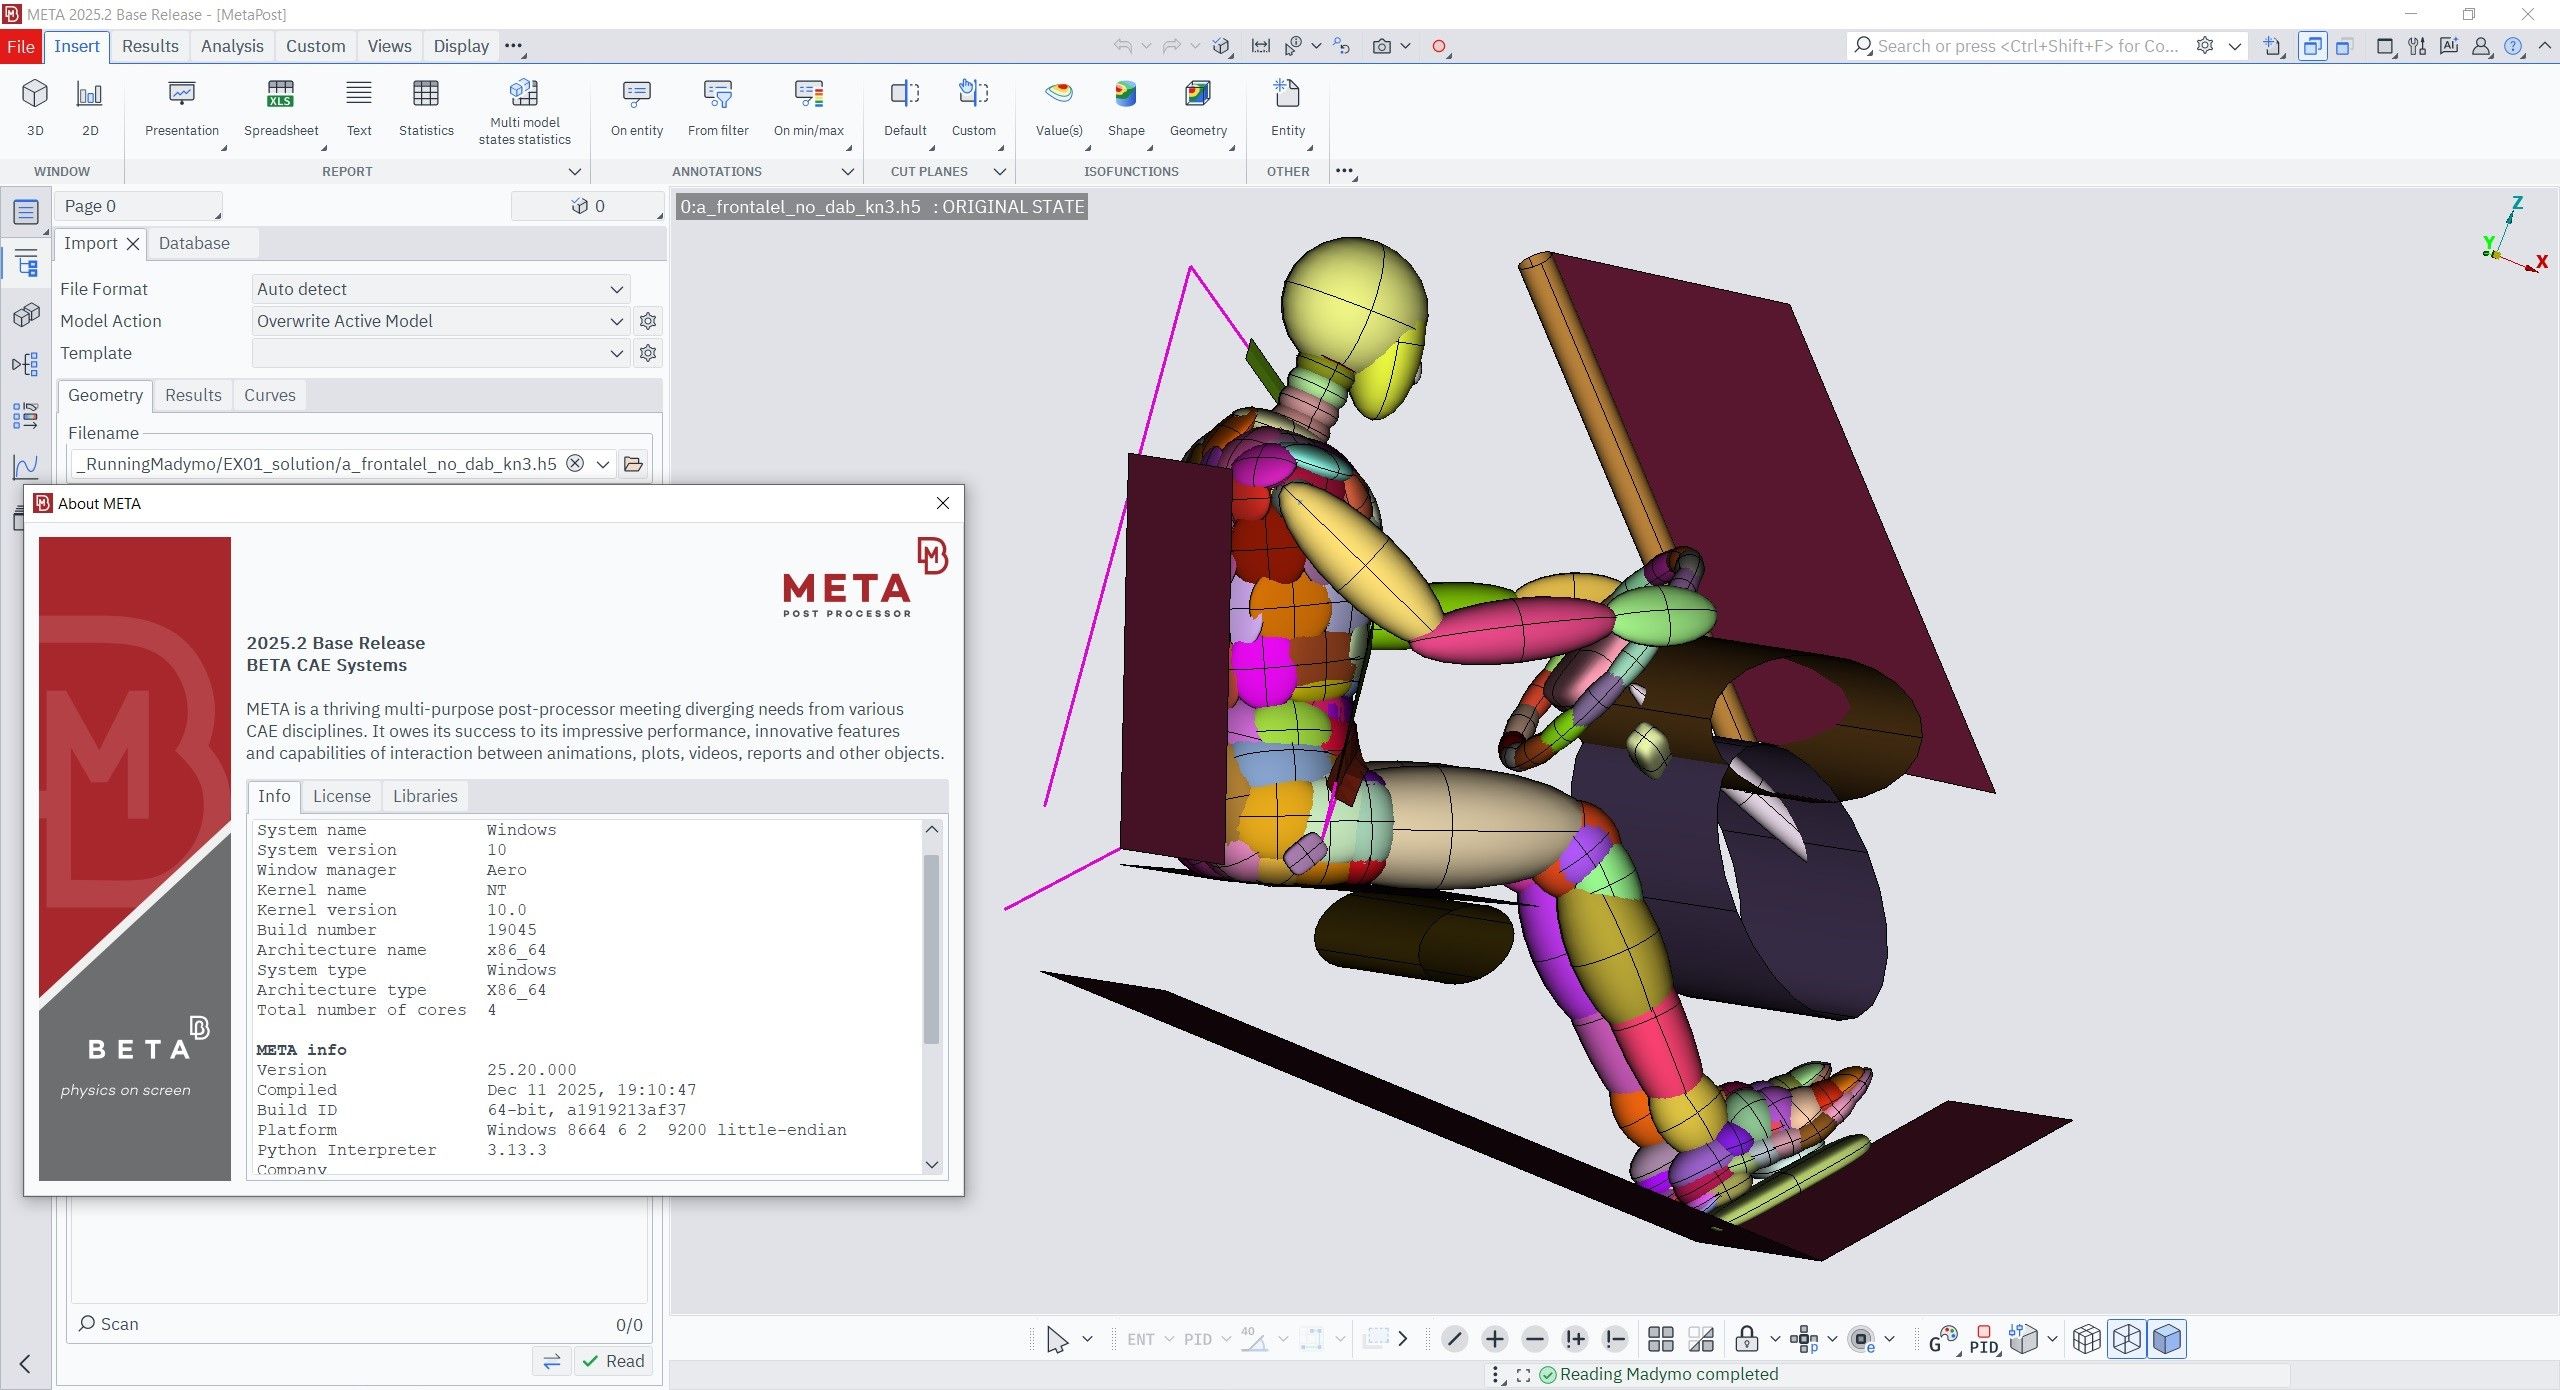Clear the filename with the X button
The width and height of the screenshot is (2560, 1390).
pyautogui.click(x=575, y=463)
